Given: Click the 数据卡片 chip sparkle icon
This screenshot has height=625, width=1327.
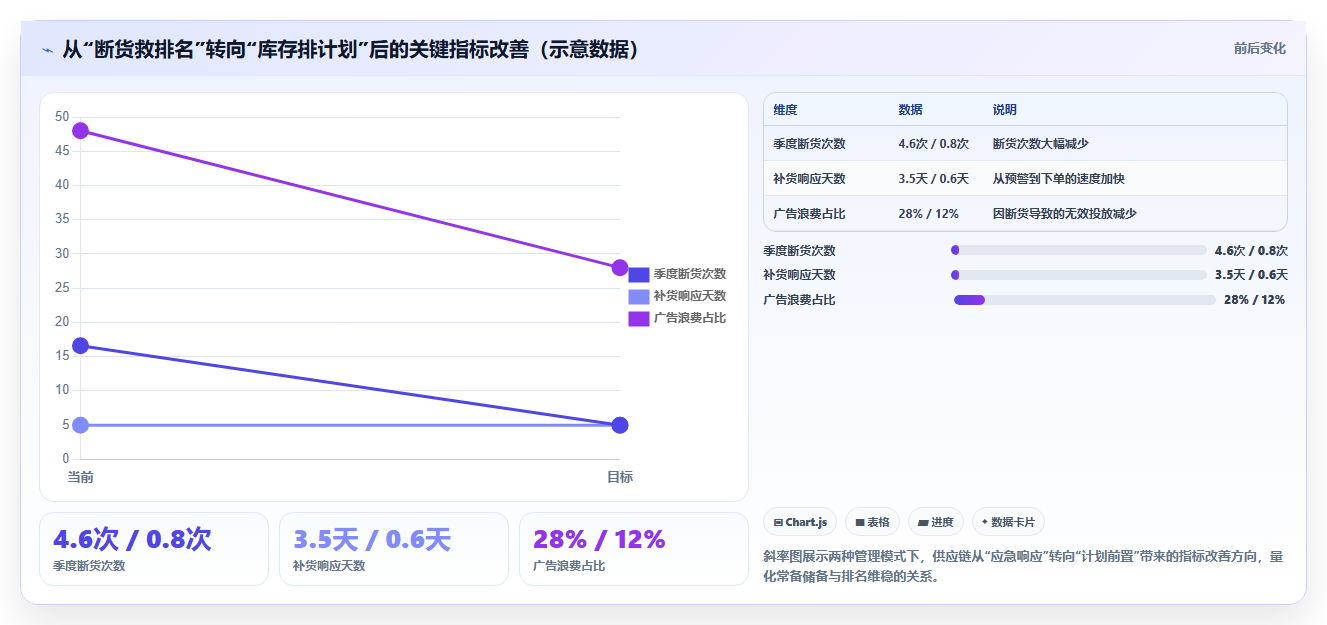Looking at the screenshot, I should pyautogui.click(x=985, y=522).
